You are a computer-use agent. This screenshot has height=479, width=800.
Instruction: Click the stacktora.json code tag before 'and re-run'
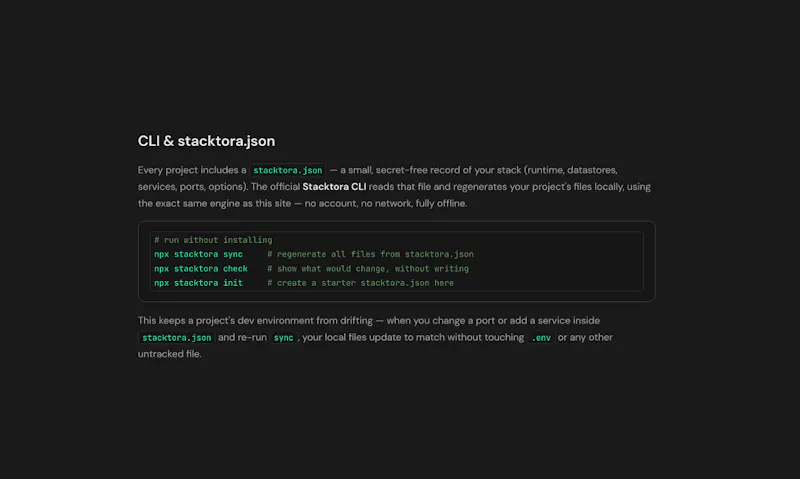click(177, 338)
